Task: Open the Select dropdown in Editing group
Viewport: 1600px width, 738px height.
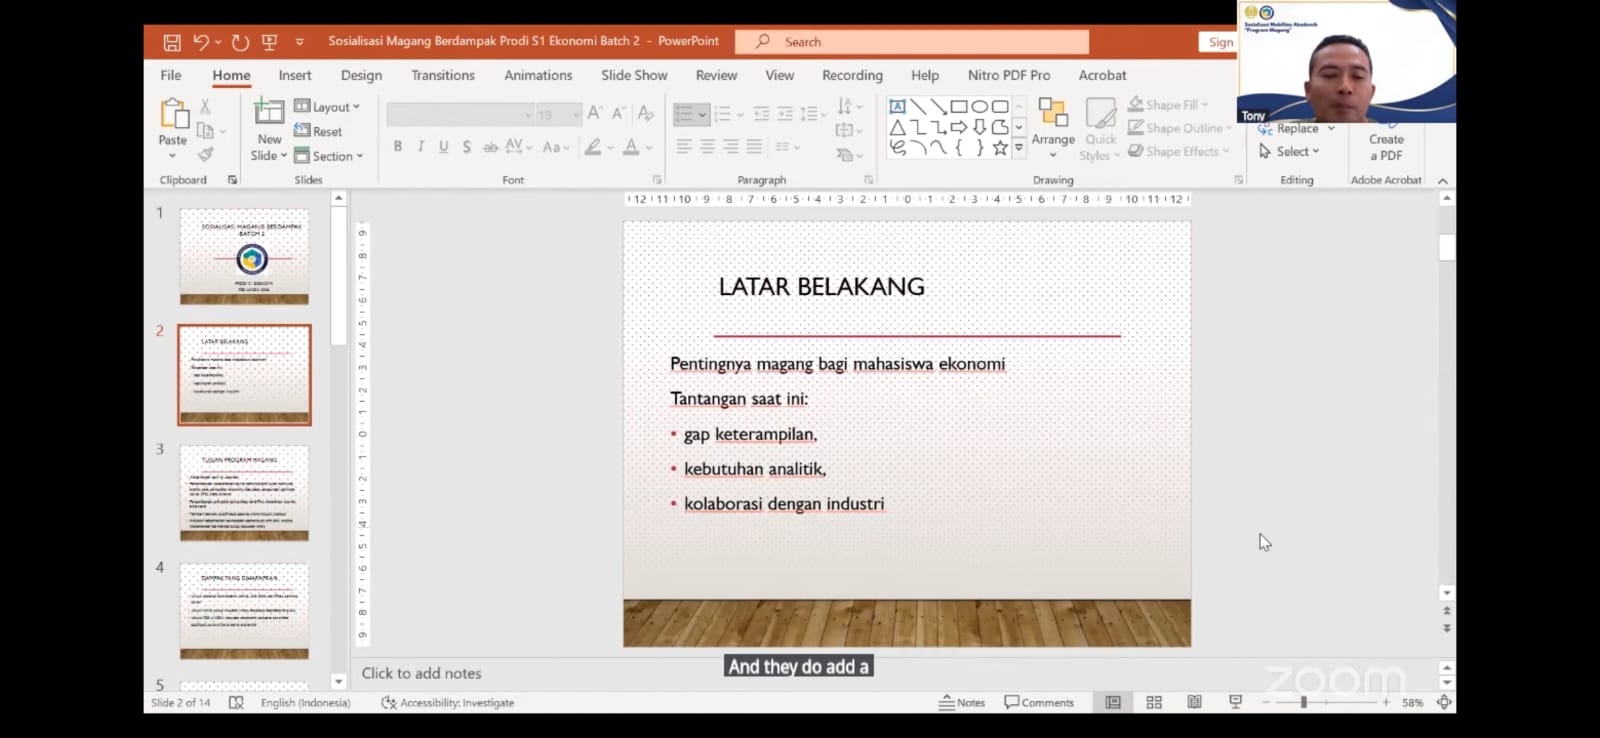Action: click(x=1291, y=152)
